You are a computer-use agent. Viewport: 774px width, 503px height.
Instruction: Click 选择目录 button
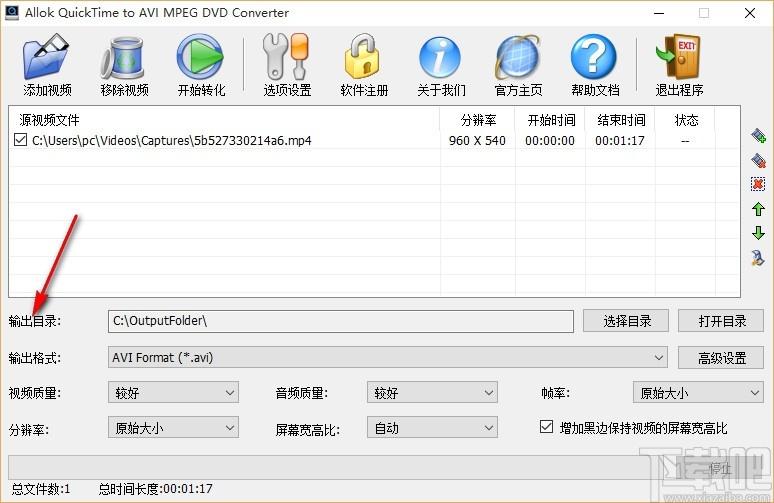point(626,321)
